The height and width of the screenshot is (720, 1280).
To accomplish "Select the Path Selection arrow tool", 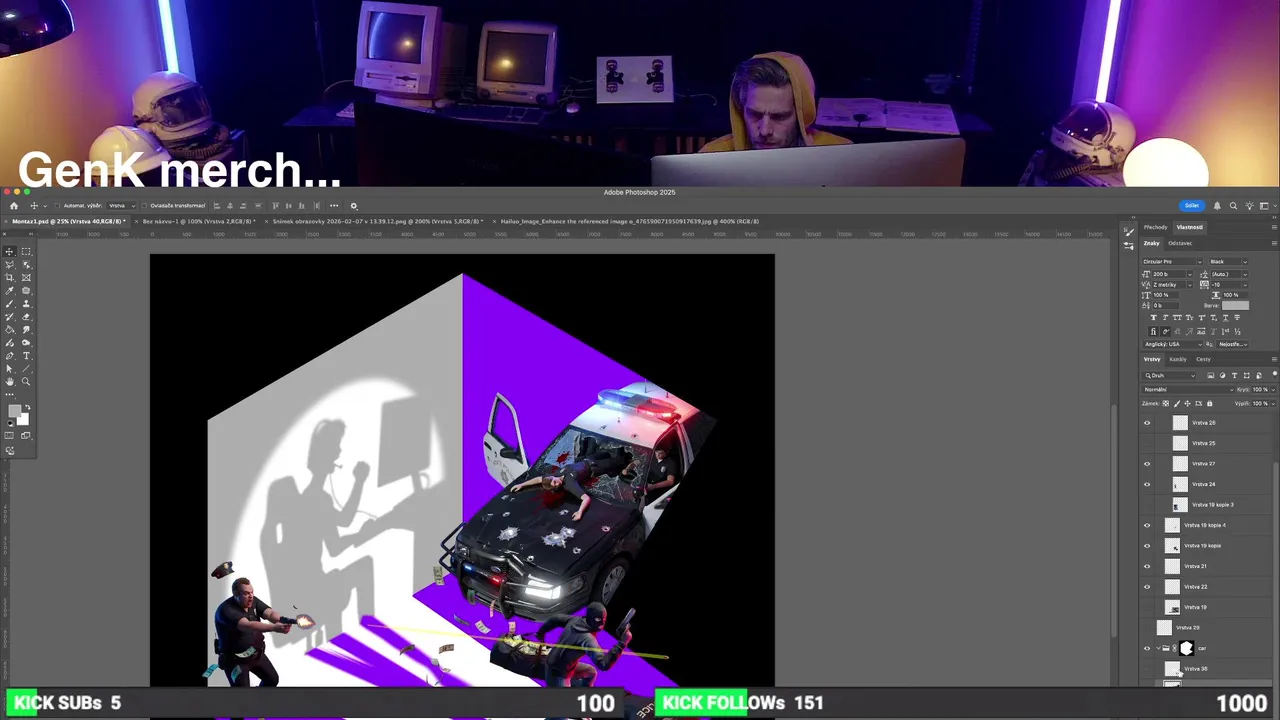I will [9, 369].
